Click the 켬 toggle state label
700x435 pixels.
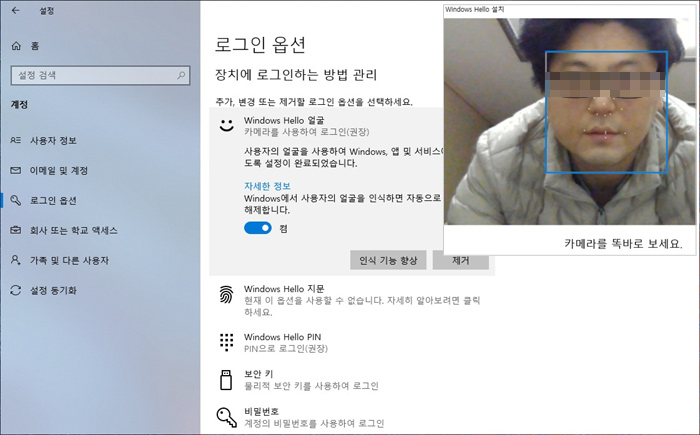283,229
